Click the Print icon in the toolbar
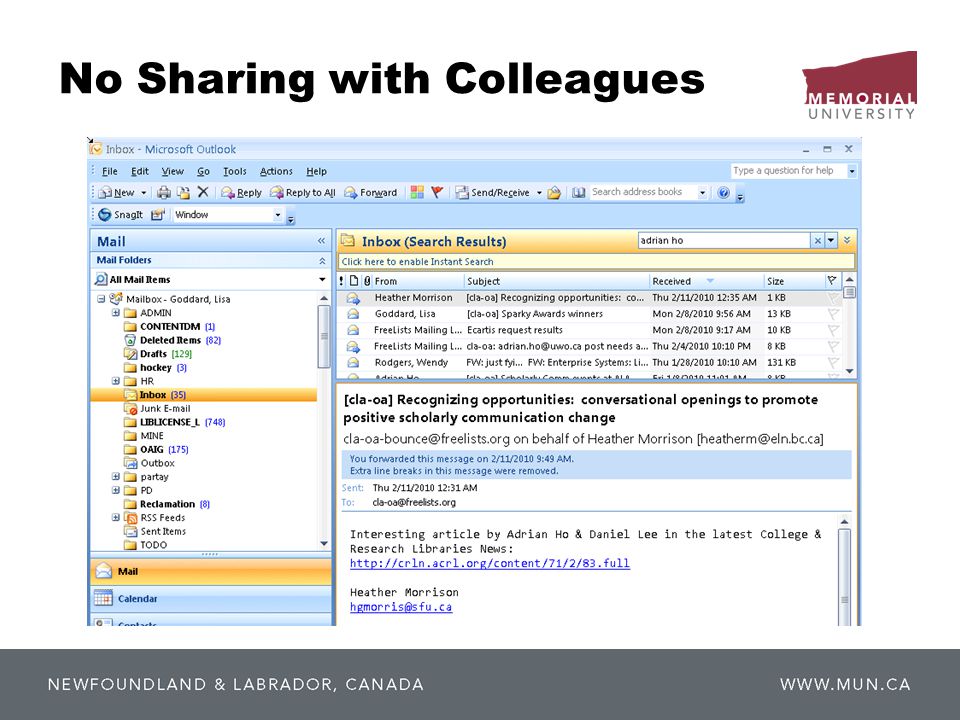Image resolution: width=960 pixels, height=720 pixels. (163, 193)
